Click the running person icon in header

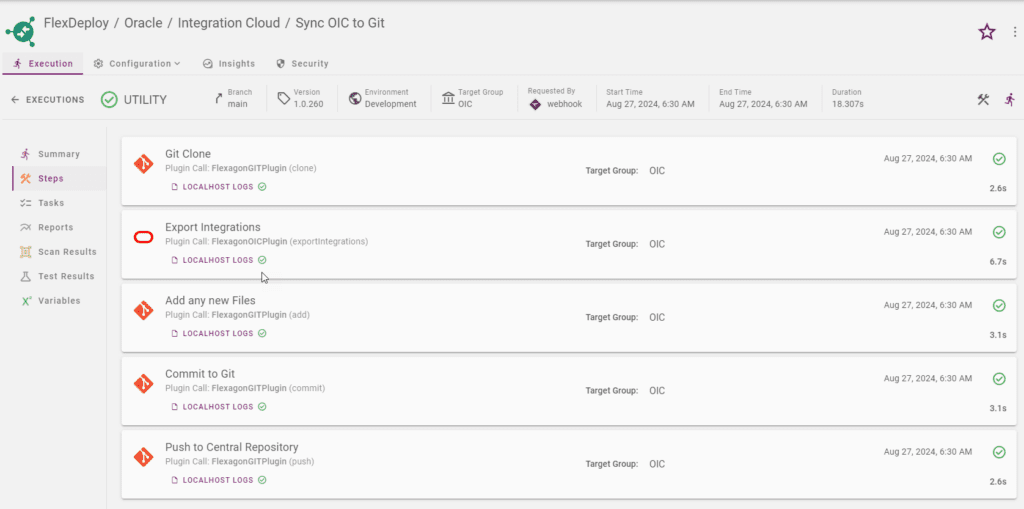(x=1010, y=99)
